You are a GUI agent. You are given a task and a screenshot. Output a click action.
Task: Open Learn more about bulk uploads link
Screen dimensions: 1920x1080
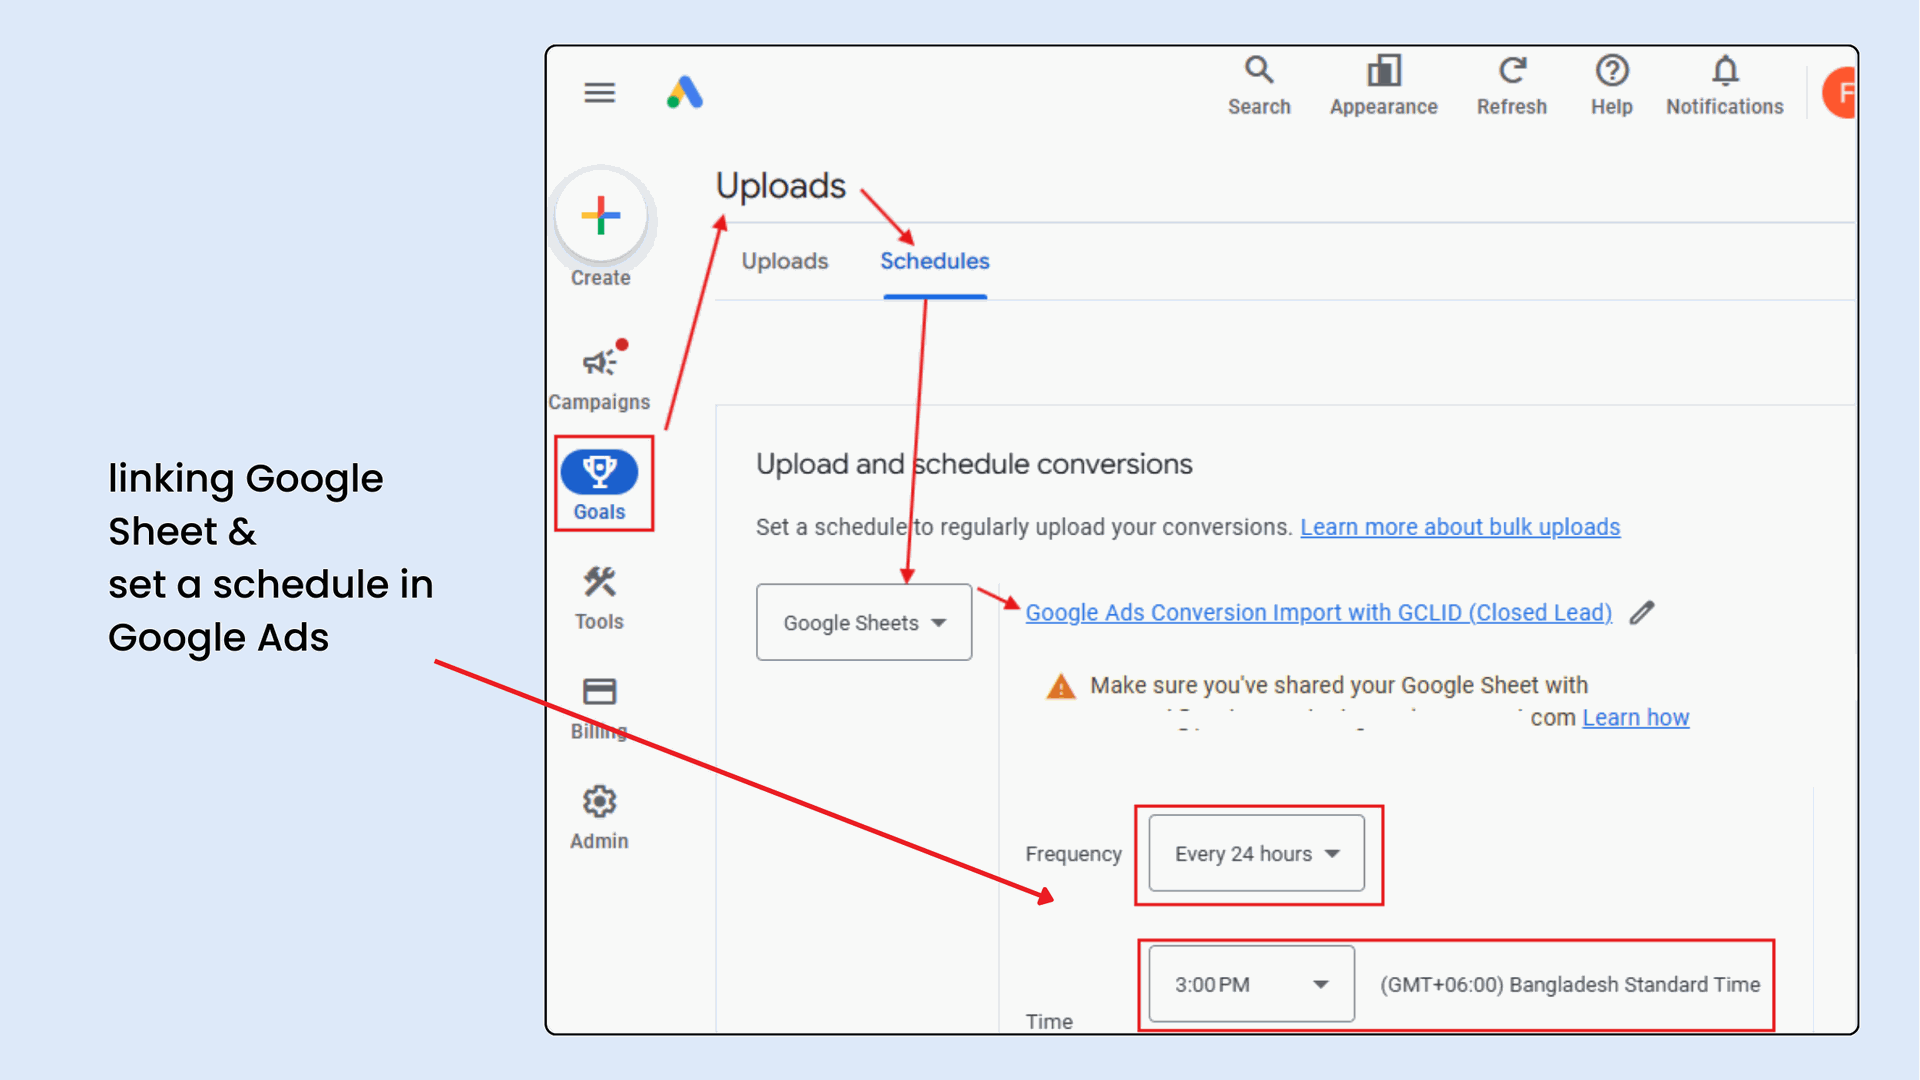coord(1459,527)
